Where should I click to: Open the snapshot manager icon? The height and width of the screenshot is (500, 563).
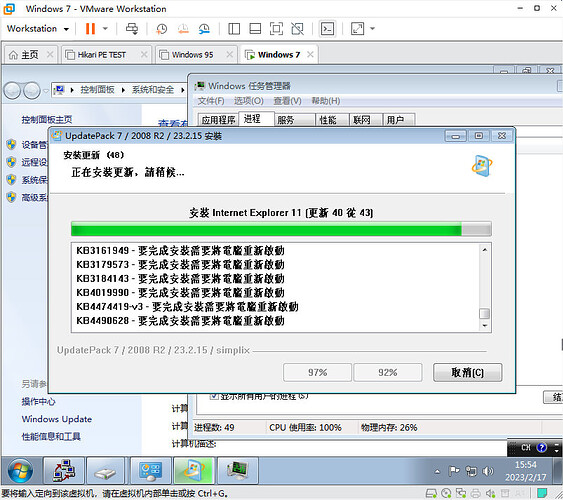coord(204,29)
